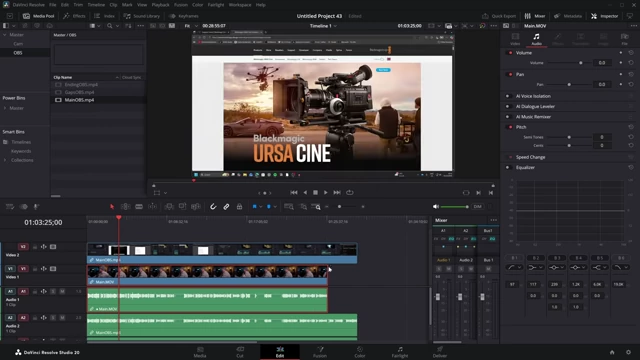
Task: Select MainOBS.mp4 in media pool list
Action: (x=98, y=100)
